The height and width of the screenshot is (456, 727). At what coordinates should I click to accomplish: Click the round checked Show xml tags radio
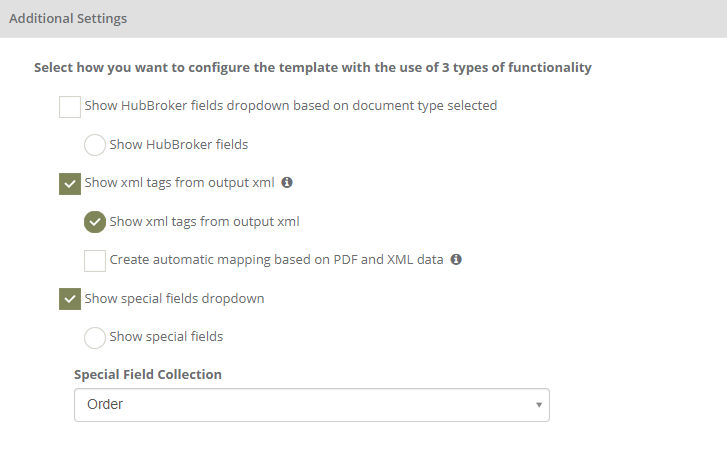(x=95, y=222)
